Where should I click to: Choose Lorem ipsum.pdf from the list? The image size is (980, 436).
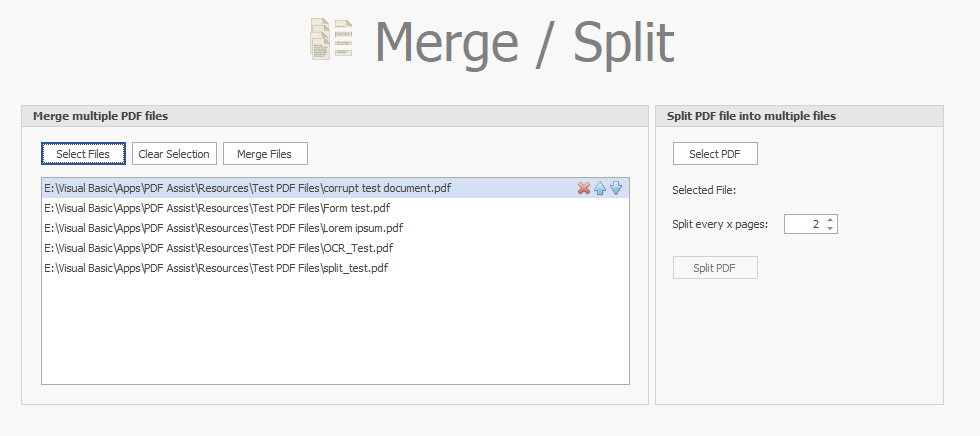(x=223, y=228)
